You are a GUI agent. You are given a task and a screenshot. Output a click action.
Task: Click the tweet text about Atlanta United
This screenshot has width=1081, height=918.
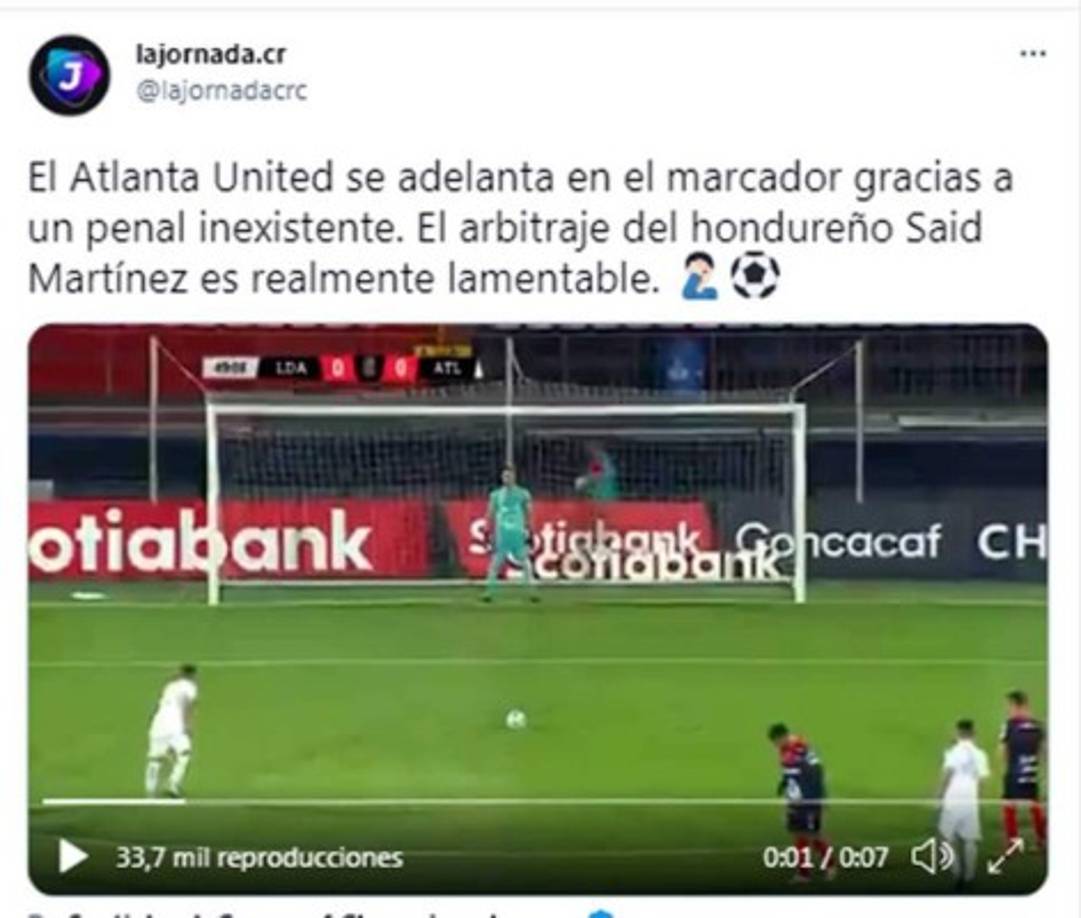click(521, 227)
